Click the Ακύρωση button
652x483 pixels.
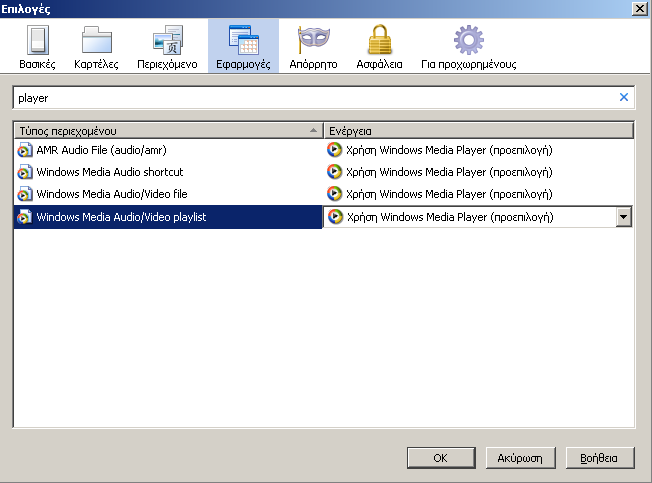(520, 458)
